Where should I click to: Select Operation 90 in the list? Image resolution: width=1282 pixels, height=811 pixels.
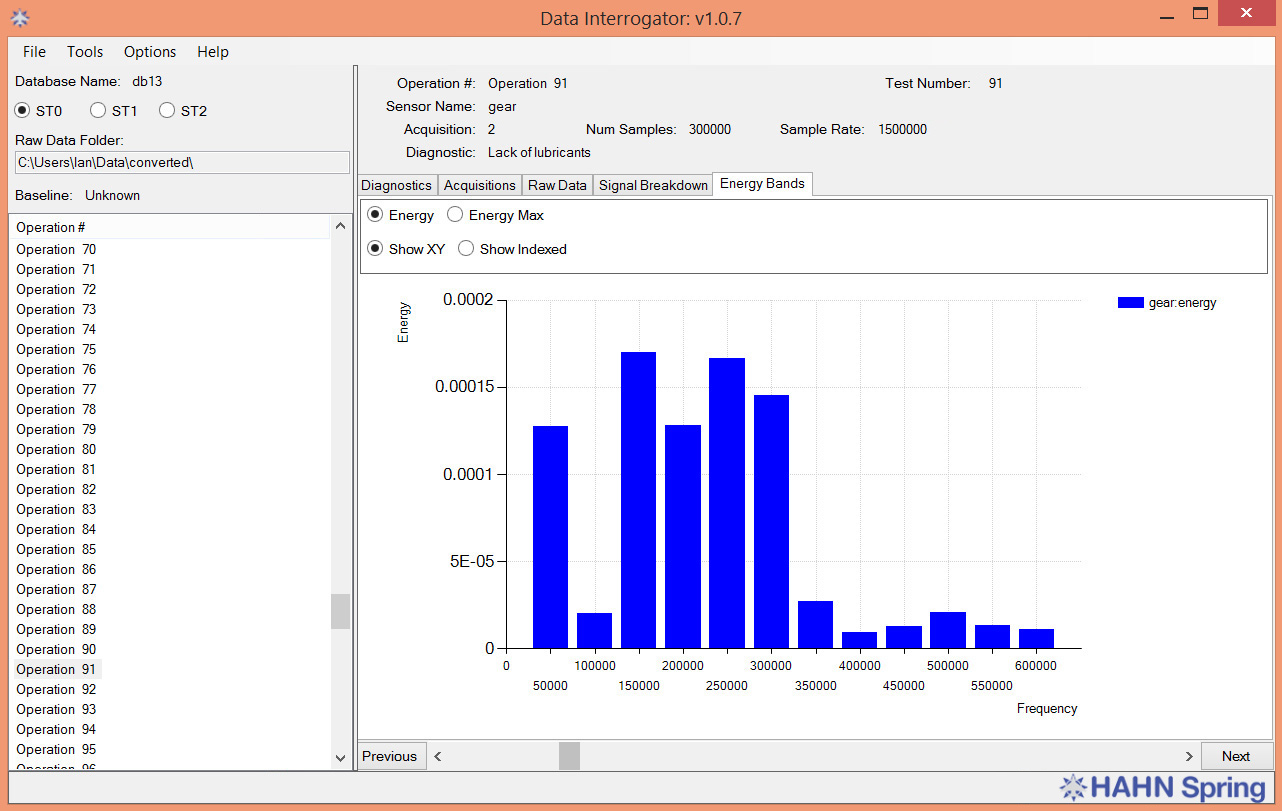[x=56, y=649]
